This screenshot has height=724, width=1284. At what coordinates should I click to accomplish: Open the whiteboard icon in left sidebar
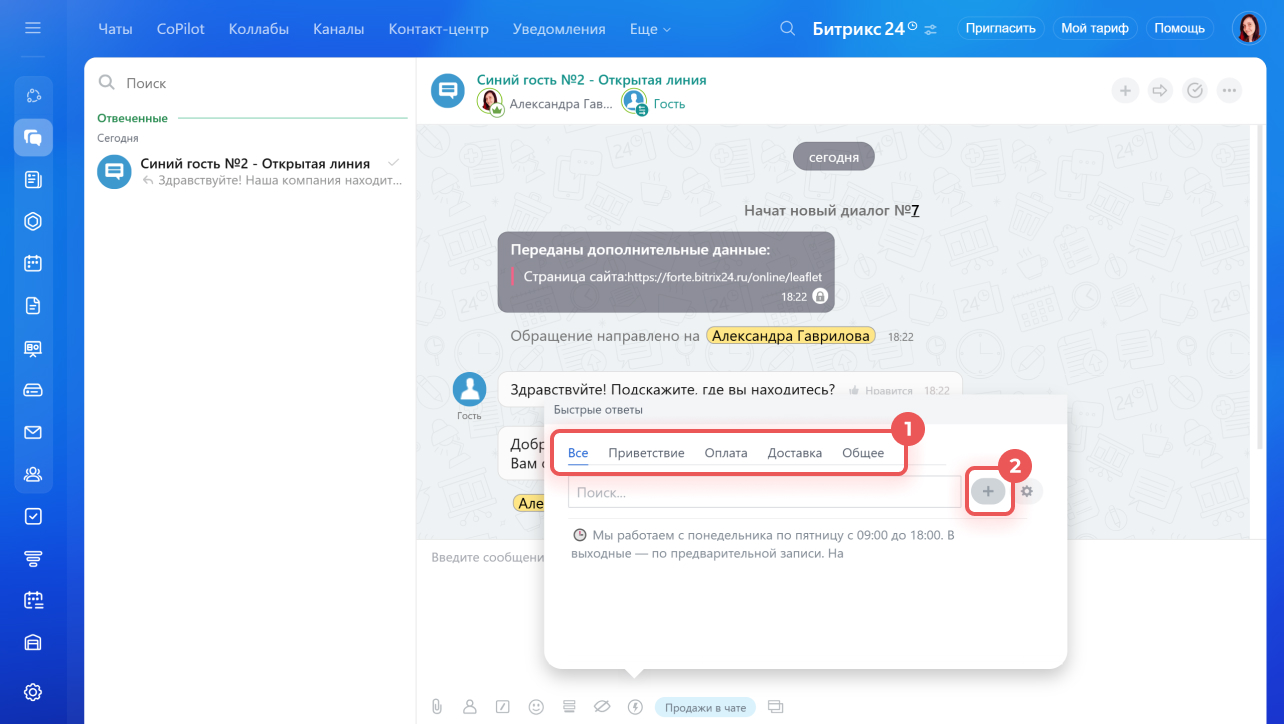tap(33, 348)
